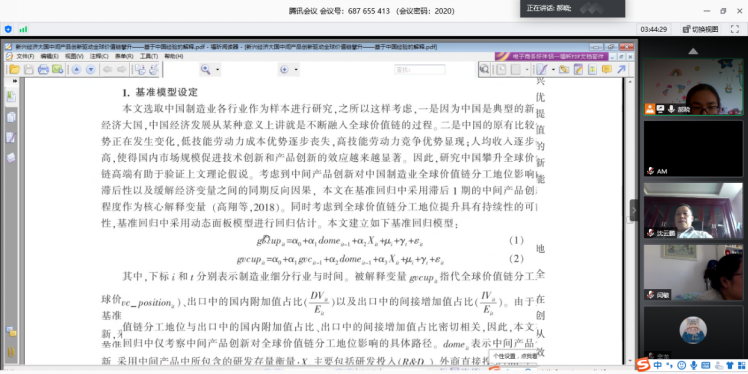
Task: Click the email envelope icon in toolbar
Action: coord(58,70)
